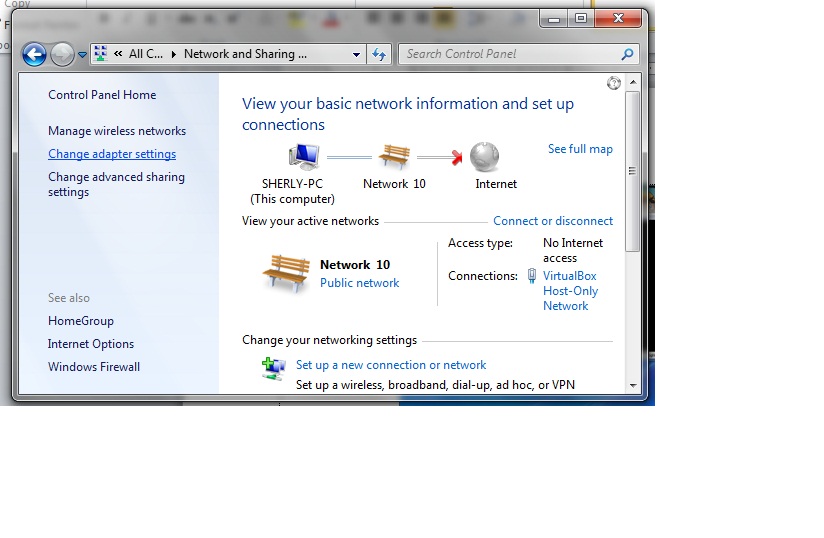The height and width of the screenshot is (538, 824).
Task: Click the Set up new connection icon
Action: coord(274,368)
